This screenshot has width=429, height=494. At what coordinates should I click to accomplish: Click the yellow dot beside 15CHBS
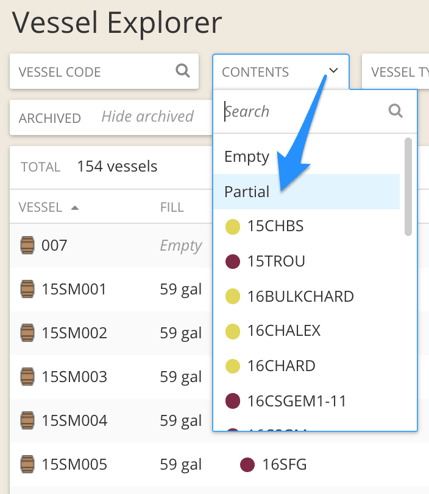[x=233, y=227]
